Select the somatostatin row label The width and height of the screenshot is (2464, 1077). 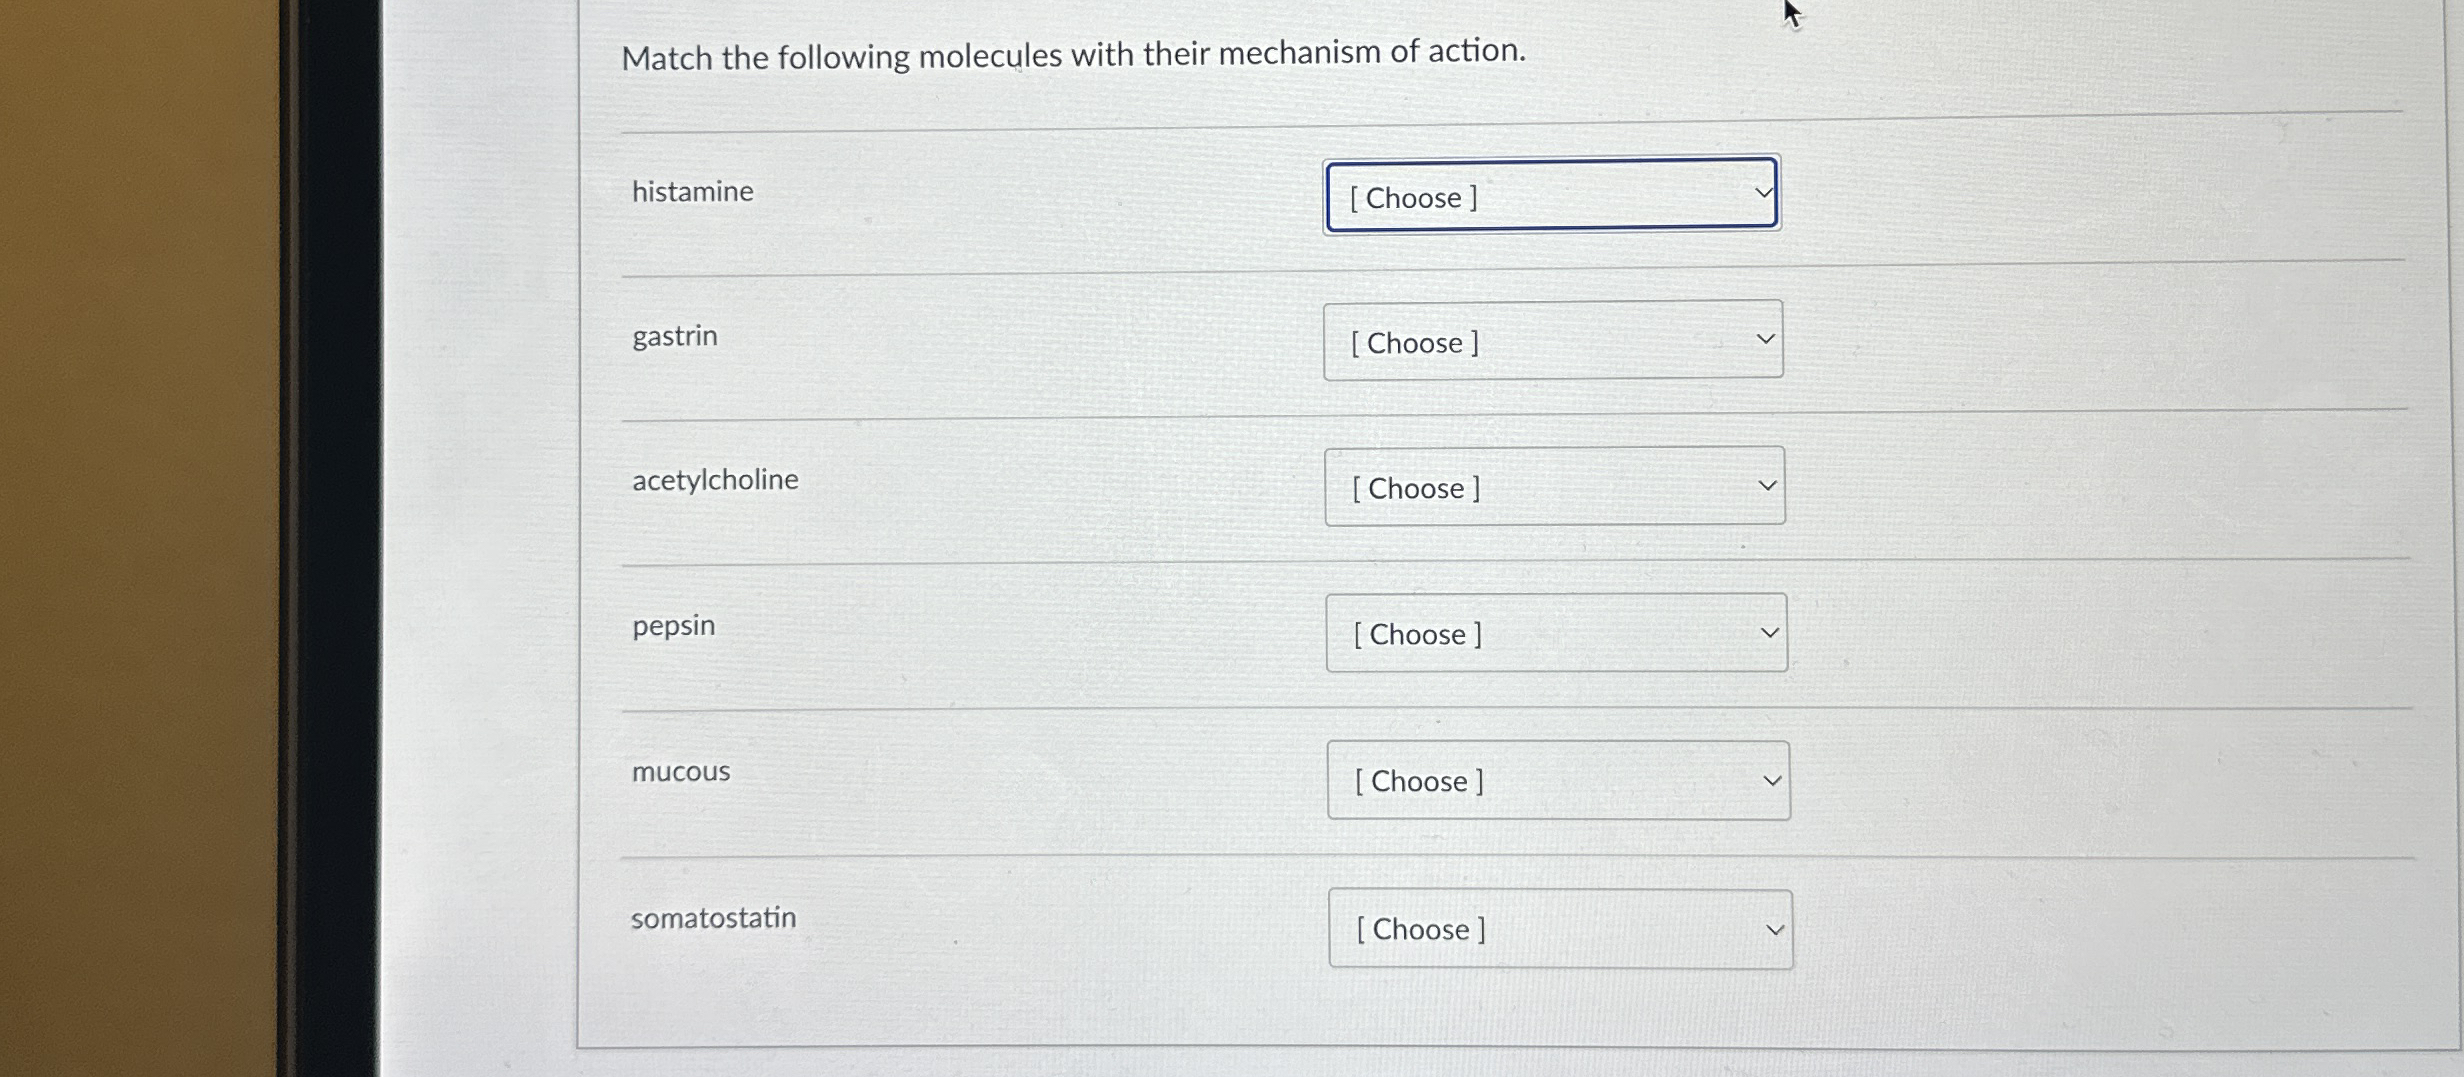pyautogui.click(x=712, y=917)
